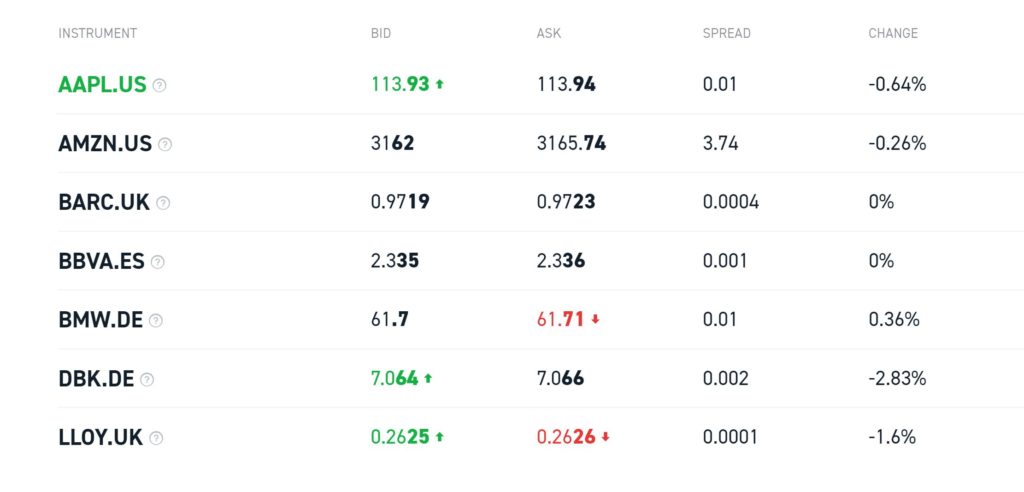Sort by the CHANGE column header
This screenshot has height=492, width=1024.
pos(893,33)
